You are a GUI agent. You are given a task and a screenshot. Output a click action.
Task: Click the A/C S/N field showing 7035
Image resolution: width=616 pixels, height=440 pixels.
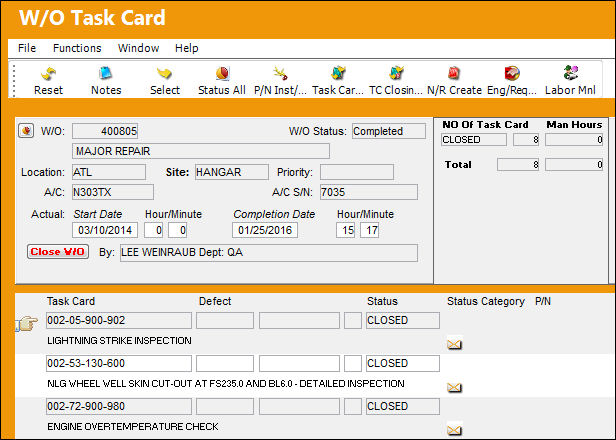click(369, 192)
